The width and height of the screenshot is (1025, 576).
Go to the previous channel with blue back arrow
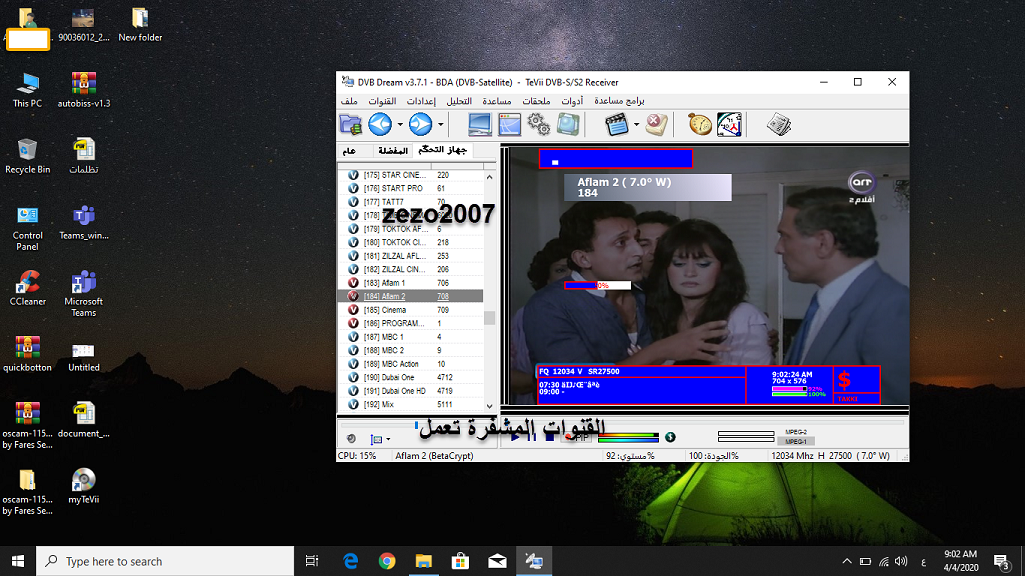point(380,124)
